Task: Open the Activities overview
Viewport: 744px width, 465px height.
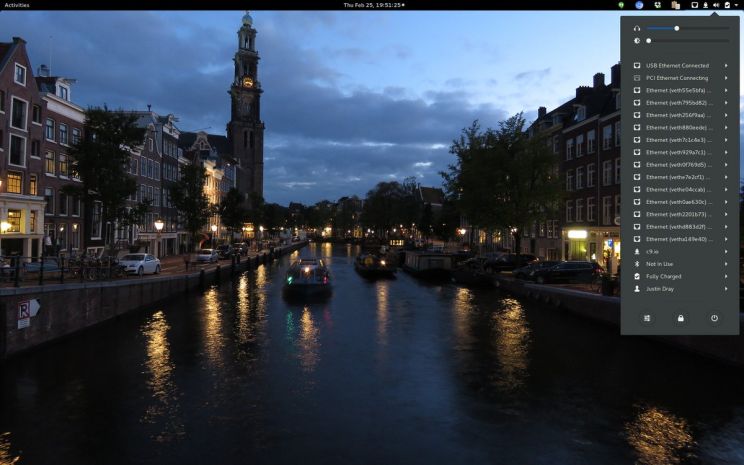Action: 17,5
